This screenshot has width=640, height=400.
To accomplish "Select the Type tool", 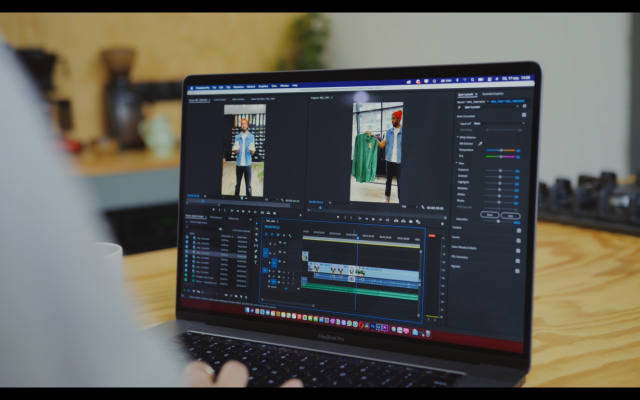I will point(256,262).
